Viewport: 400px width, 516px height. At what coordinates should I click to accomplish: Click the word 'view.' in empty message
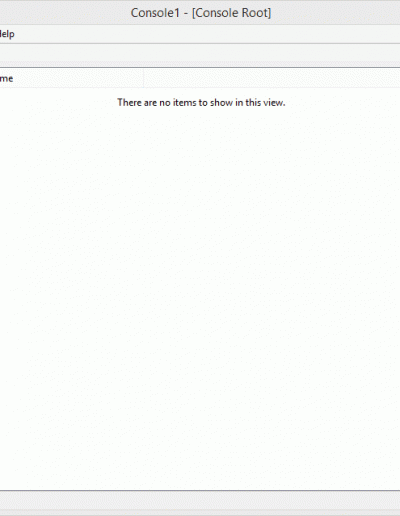274,102
